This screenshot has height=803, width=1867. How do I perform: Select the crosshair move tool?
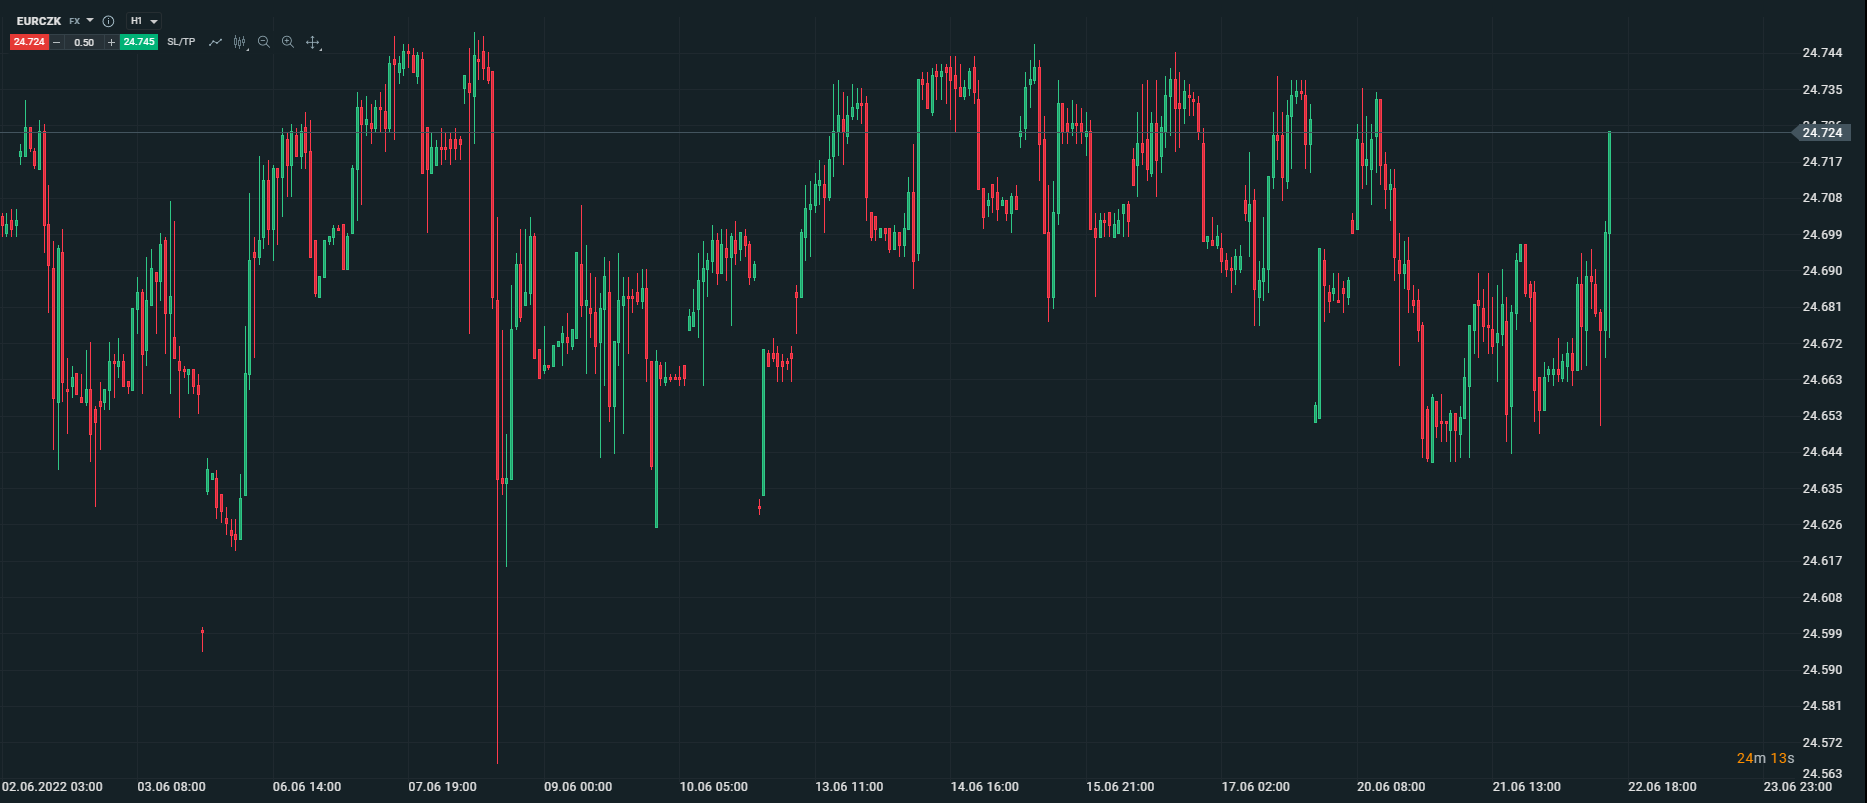tap(313, 42)
